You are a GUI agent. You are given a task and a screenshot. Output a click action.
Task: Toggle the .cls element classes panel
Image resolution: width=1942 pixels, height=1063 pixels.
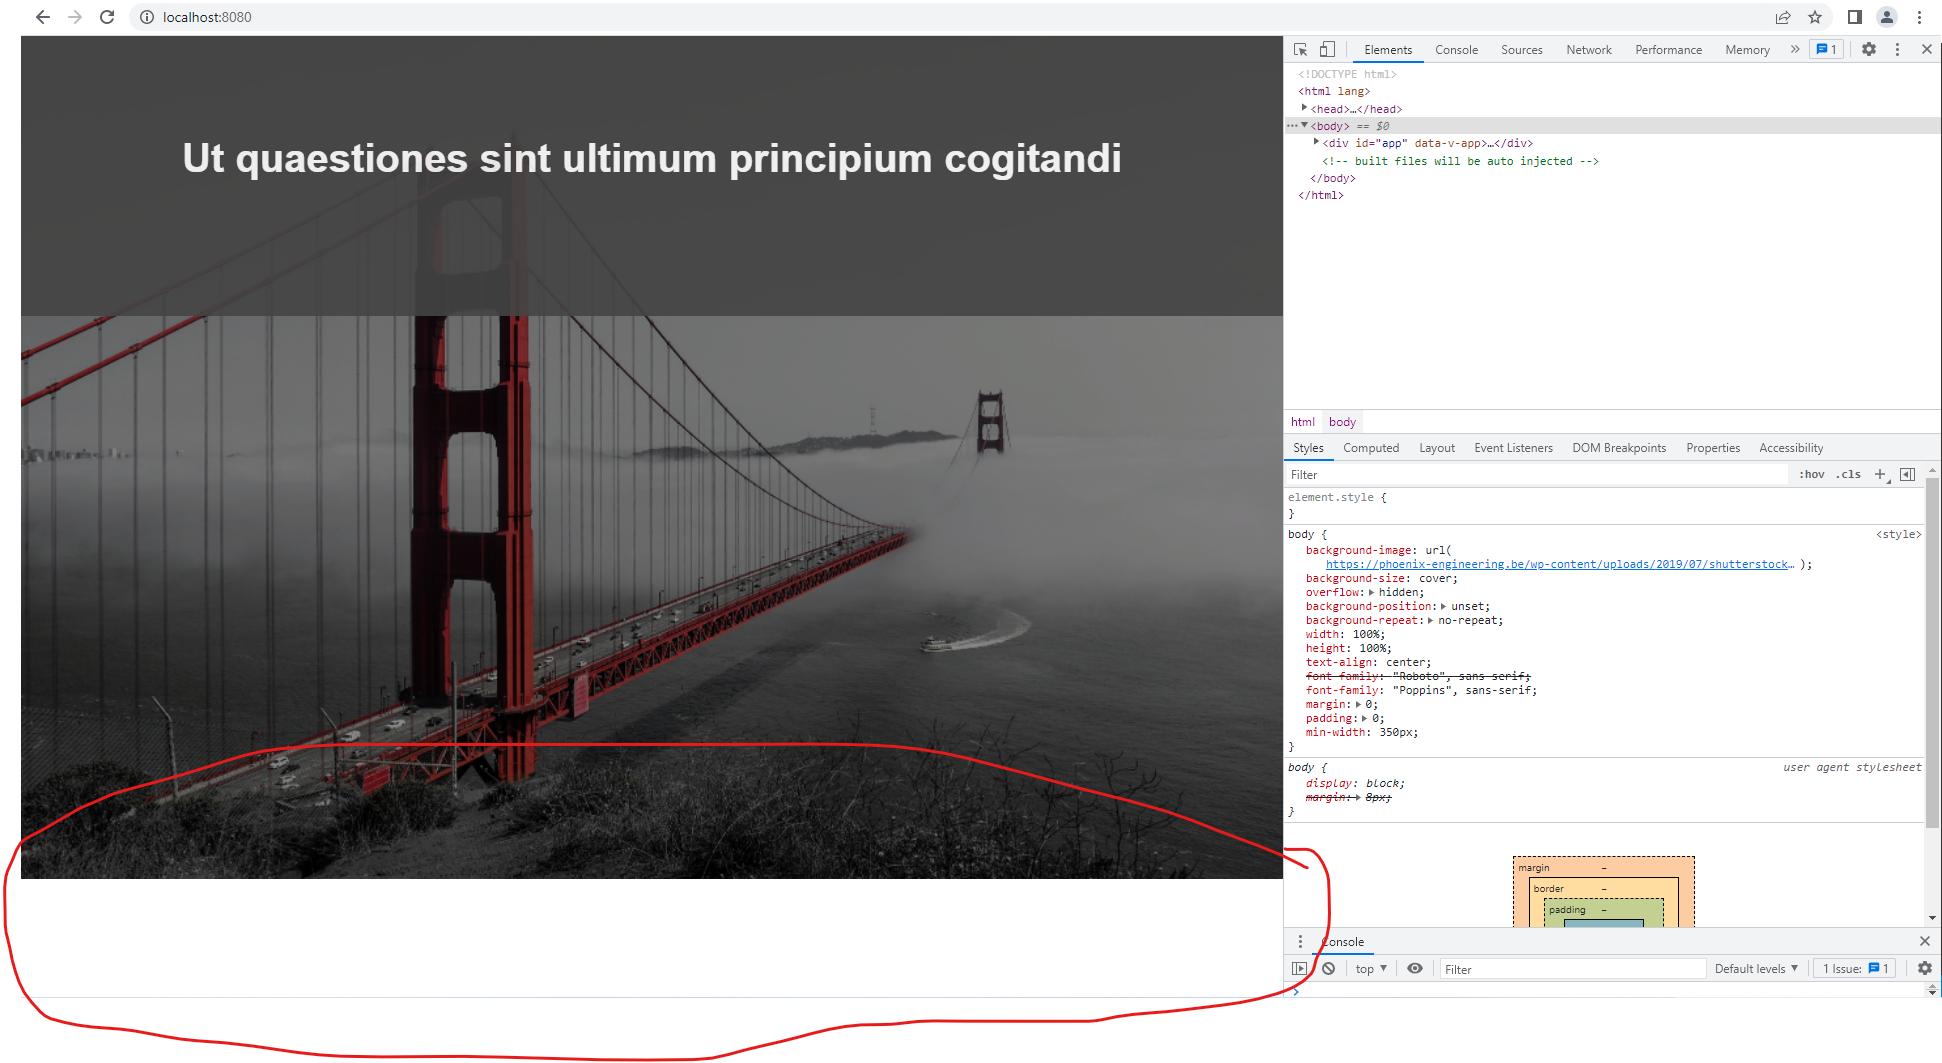tap(1848, 475)
